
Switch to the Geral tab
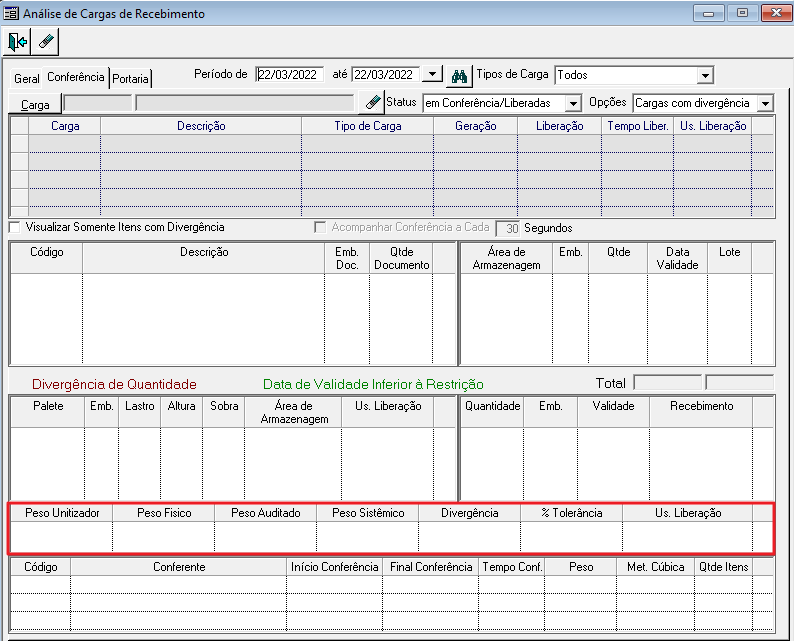pyautogui.click(x=27, y=78)
